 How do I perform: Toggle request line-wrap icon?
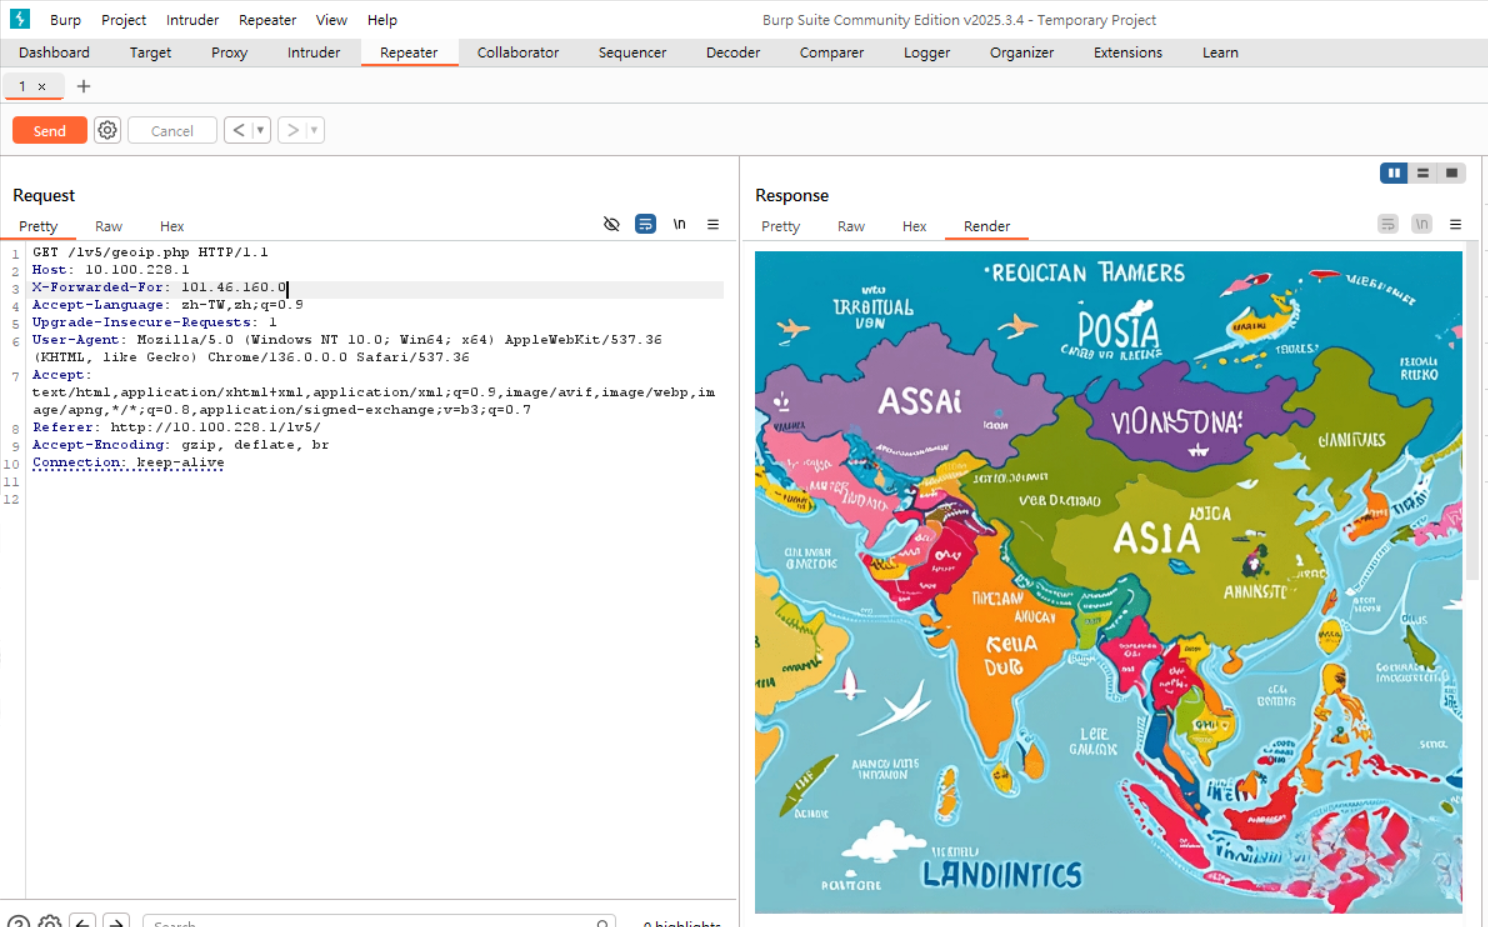pyautogui.click(x=646, y=224)
